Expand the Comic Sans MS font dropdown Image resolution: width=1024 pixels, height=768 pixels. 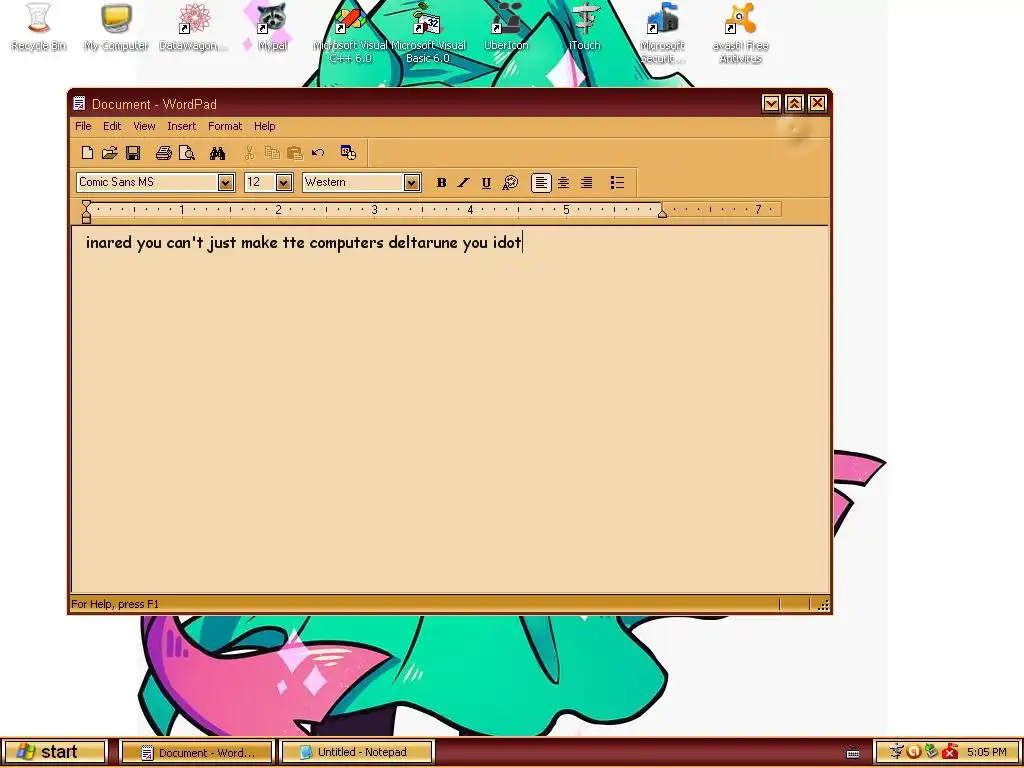point(225,182)
